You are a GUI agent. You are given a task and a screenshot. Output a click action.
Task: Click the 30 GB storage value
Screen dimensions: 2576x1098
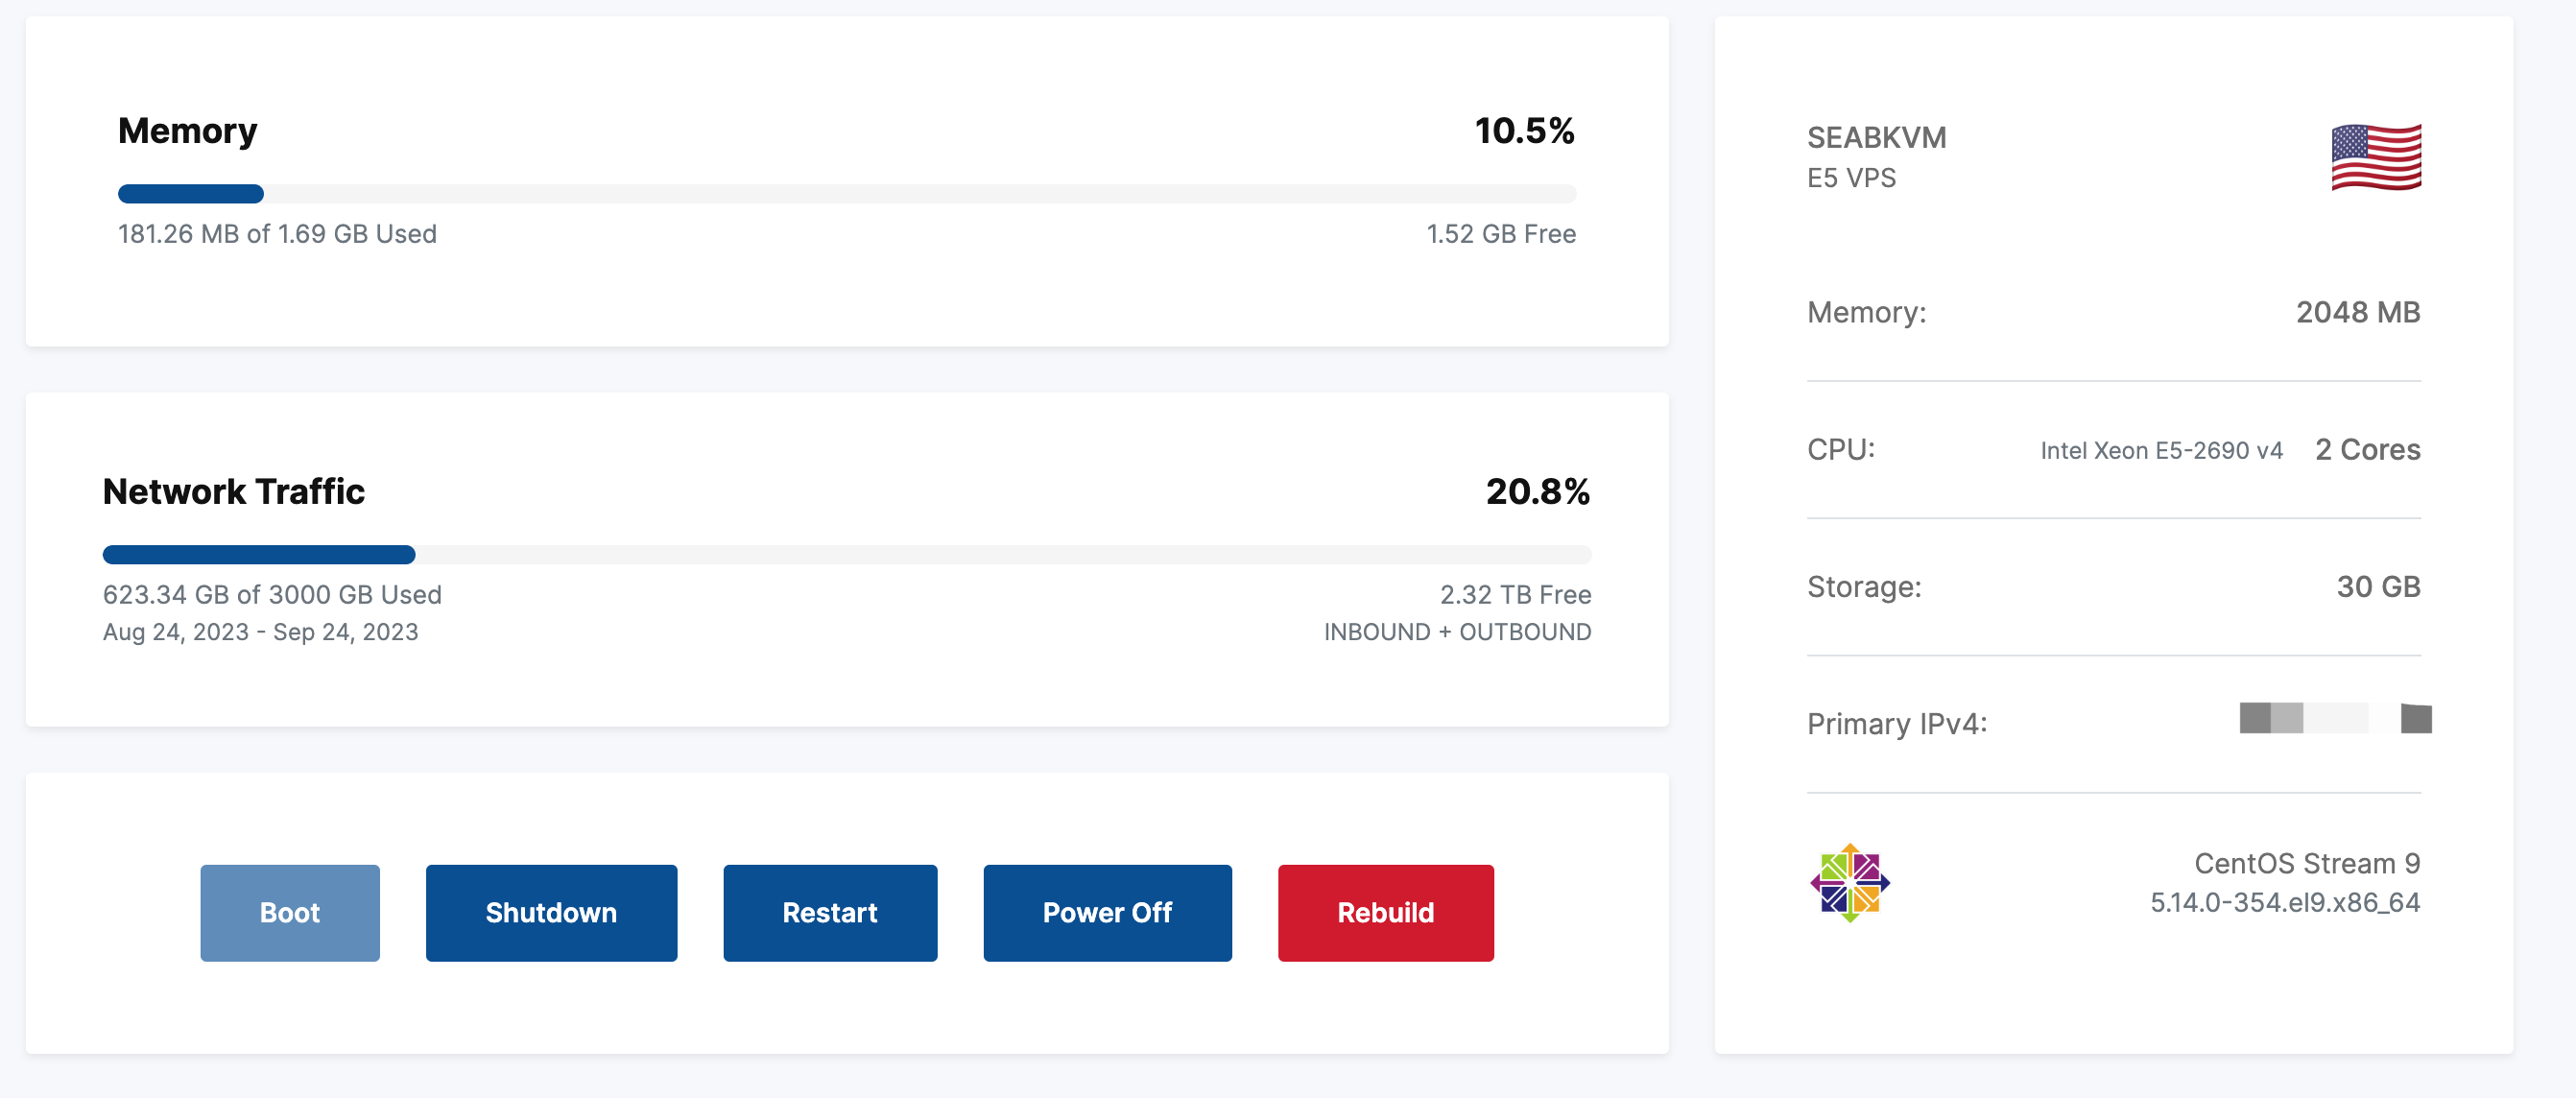point(2377,587)
